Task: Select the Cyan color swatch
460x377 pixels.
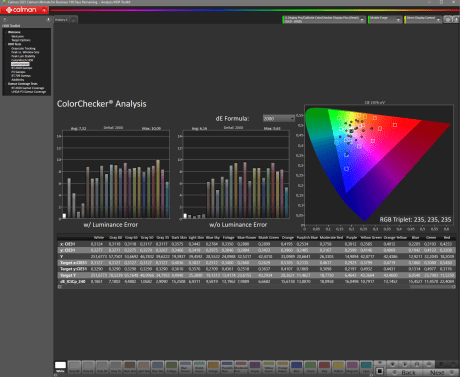Action: [x=366, y=367]
